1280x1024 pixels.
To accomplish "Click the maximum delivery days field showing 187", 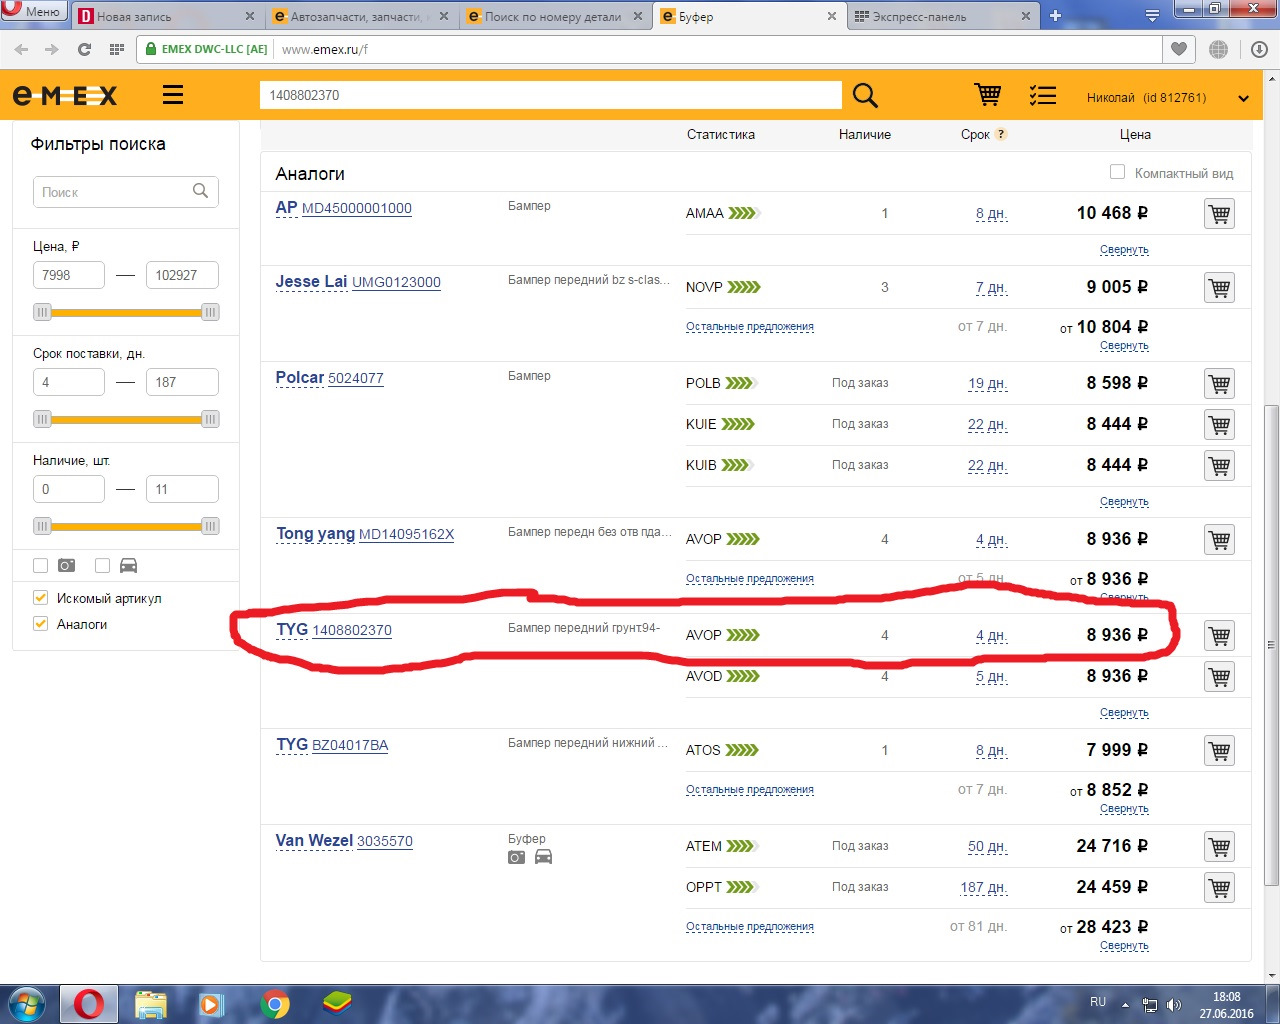I will tap(182, 382).
